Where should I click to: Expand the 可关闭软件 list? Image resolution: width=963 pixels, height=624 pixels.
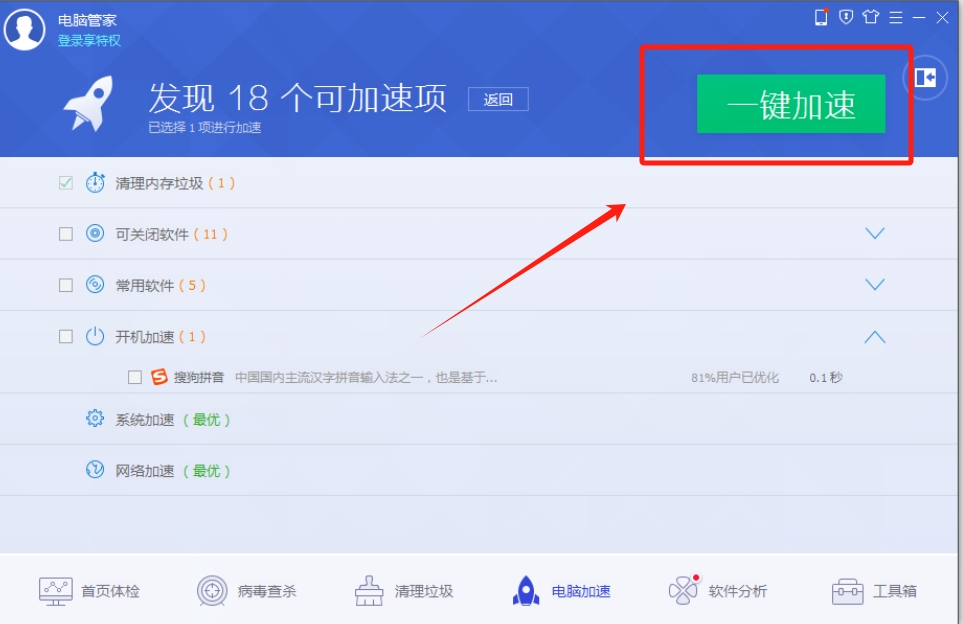pos(875,234)
